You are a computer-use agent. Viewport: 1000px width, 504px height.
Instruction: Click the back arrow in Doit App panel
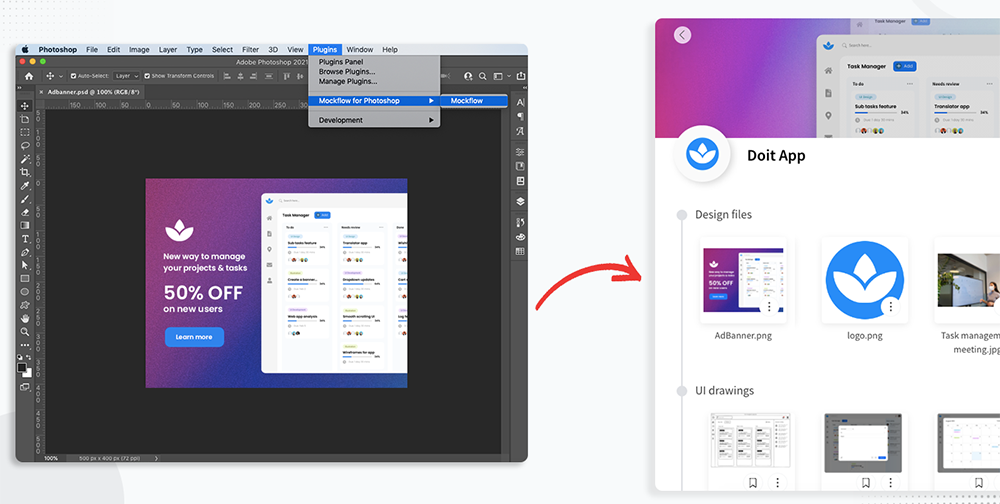pyautogui.click(x=682, y=35)
